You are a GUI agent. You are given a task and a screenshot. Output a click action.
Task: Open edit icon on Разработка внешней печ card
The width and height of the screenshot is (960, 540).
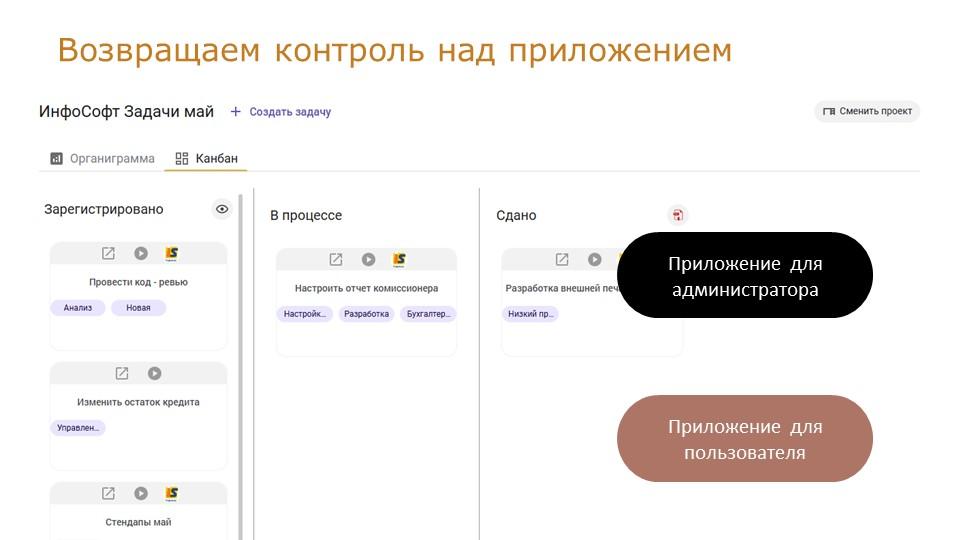coord(562,260)
